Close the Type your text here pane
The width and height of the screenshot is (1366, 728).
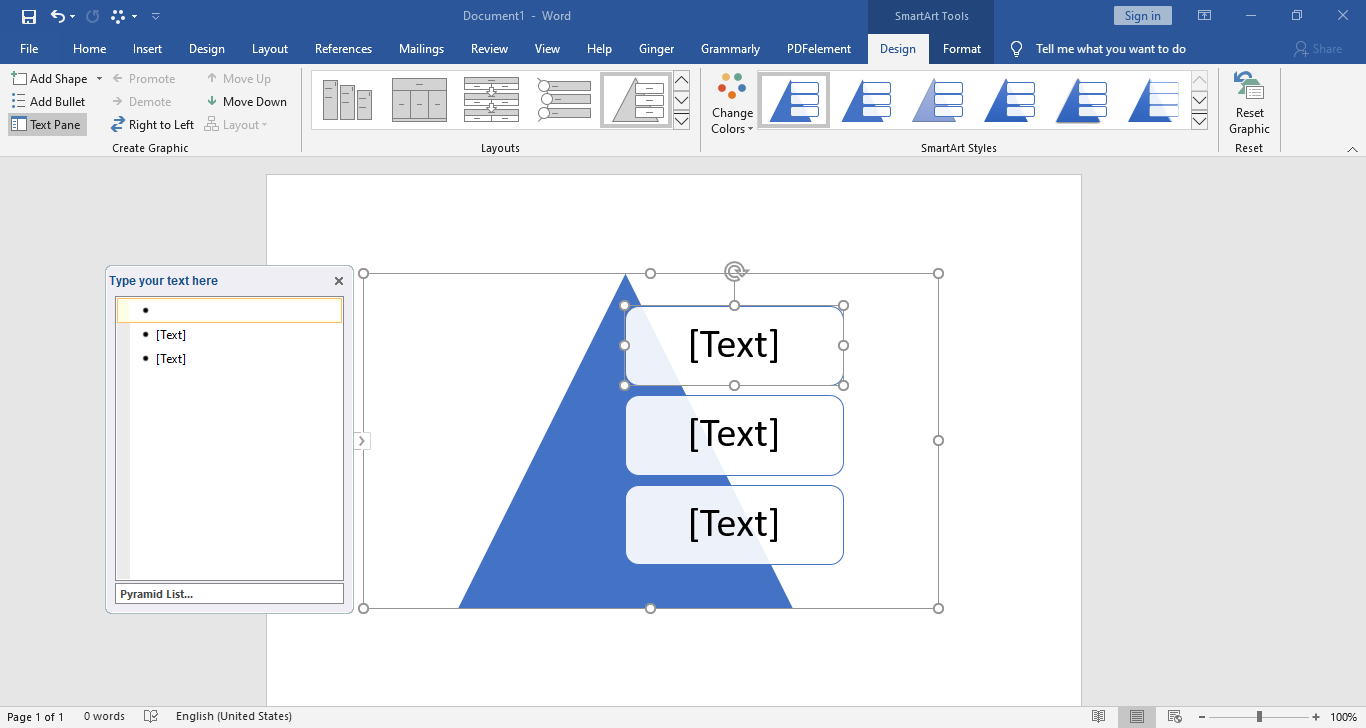(x=338, y=281)
